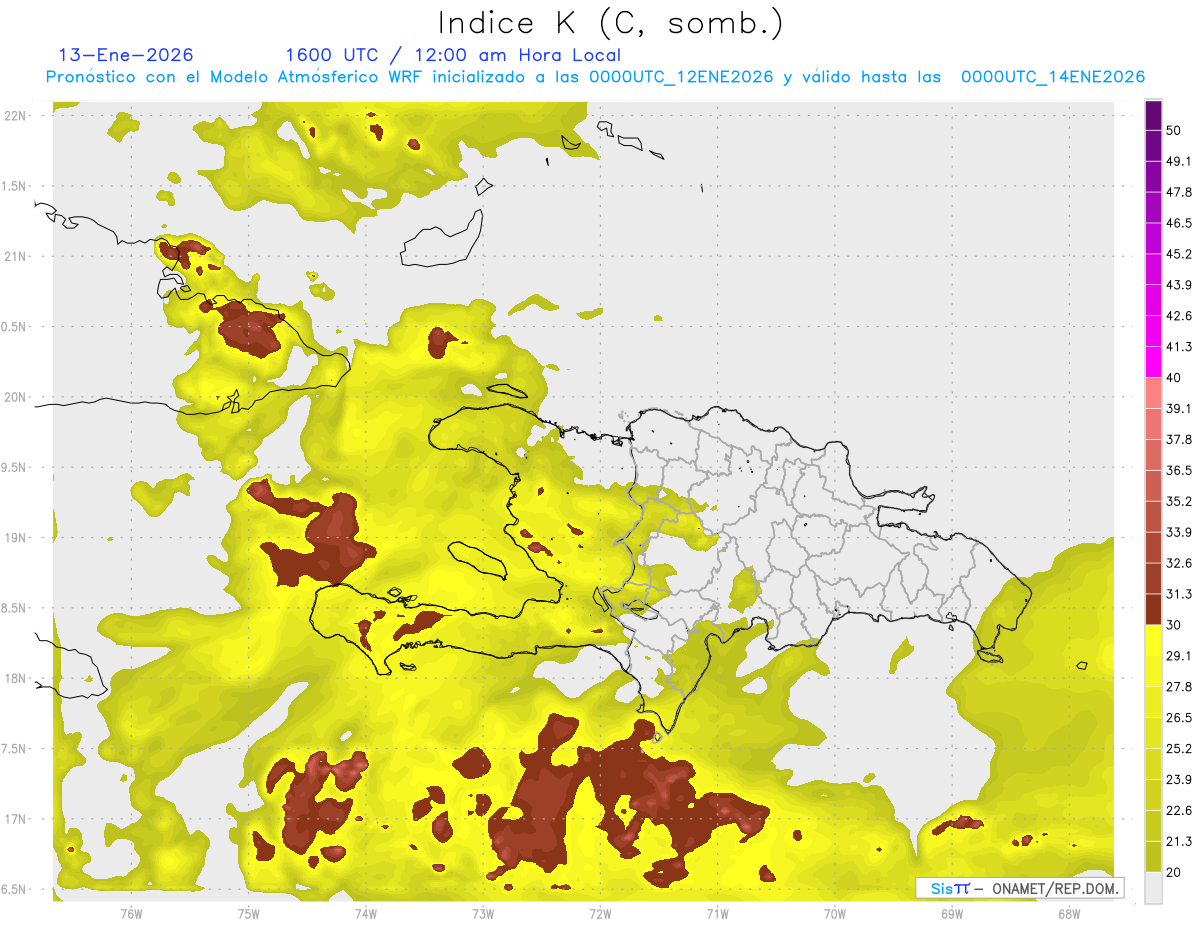The image size is (1200, 927).
Task: Click the colorbar value '32.6'
Action: [x=1179, y=563]
